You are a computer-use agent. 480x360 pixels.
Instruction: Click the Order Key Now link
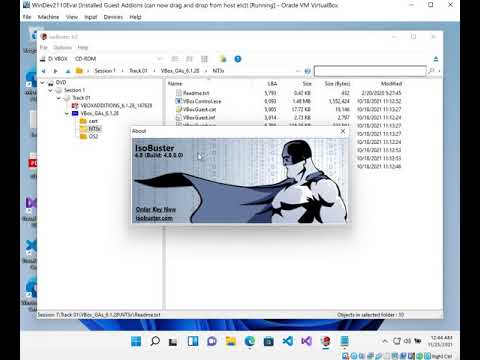click(x=156, y=210)
